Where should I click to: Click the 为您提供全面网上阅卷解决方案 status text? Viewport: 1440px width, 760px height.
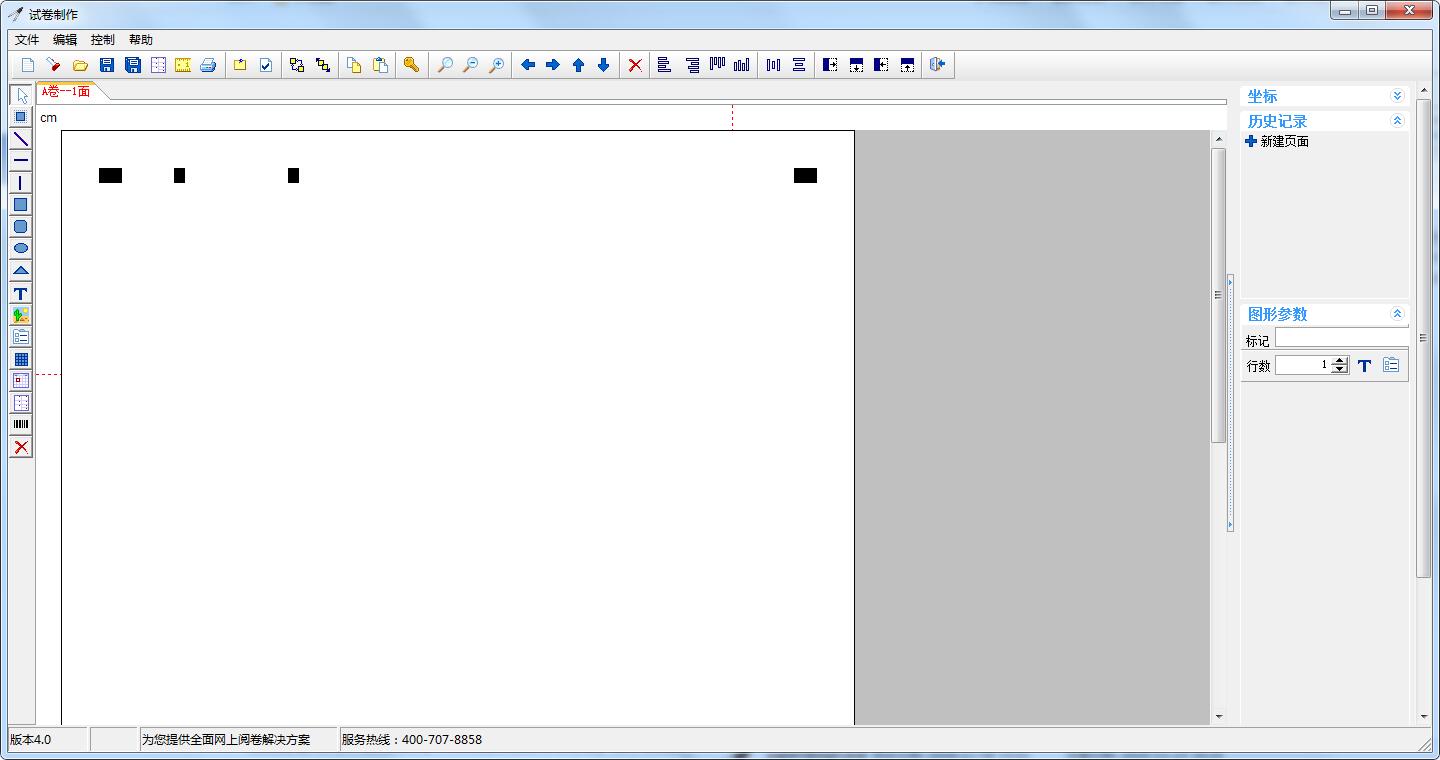pyautogui.click(x=226, y=740)
